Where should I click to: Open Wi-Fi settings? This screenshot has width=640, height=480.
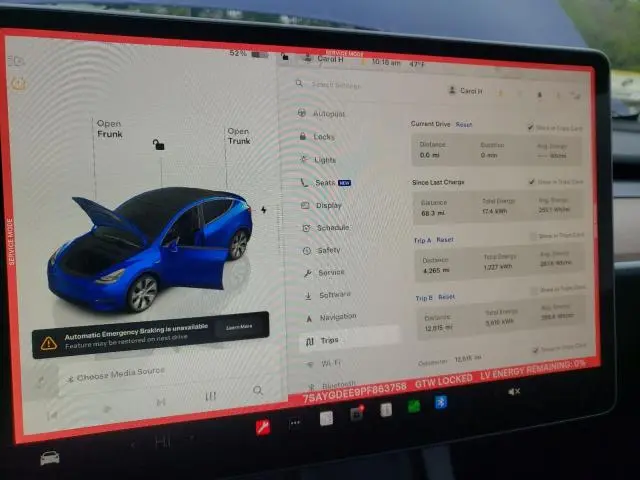pos(324,363)
